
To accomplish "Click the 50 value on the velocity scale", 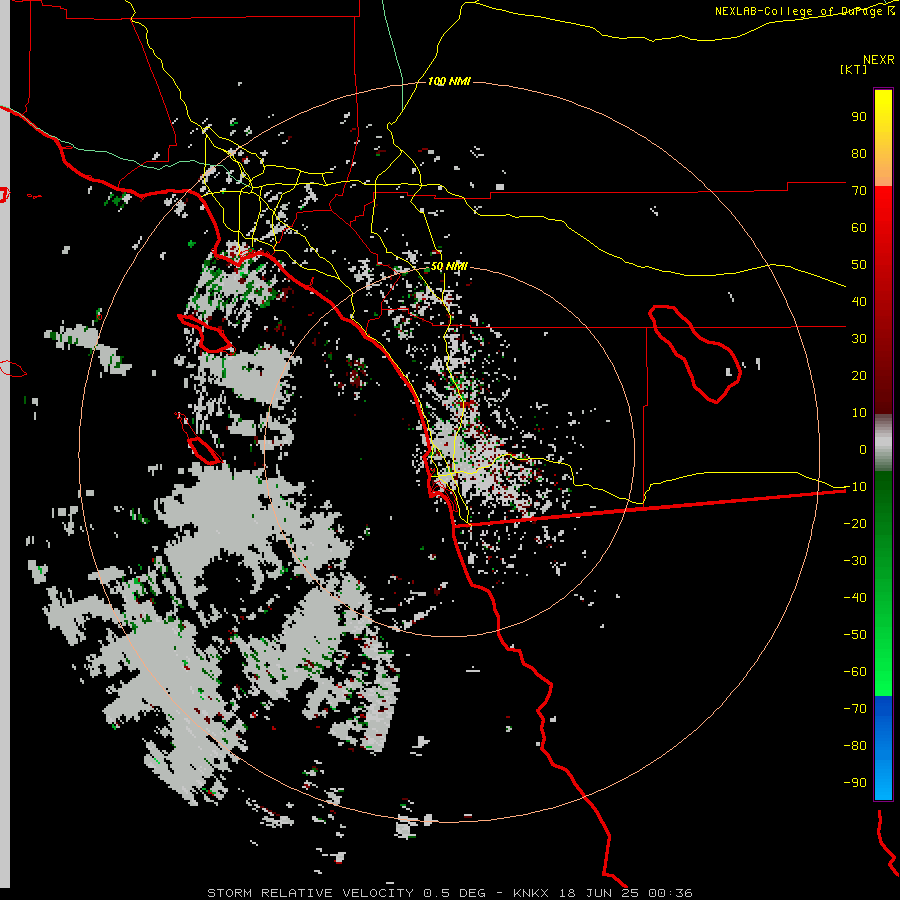I will pyautogui.click(x=859, y=265).
